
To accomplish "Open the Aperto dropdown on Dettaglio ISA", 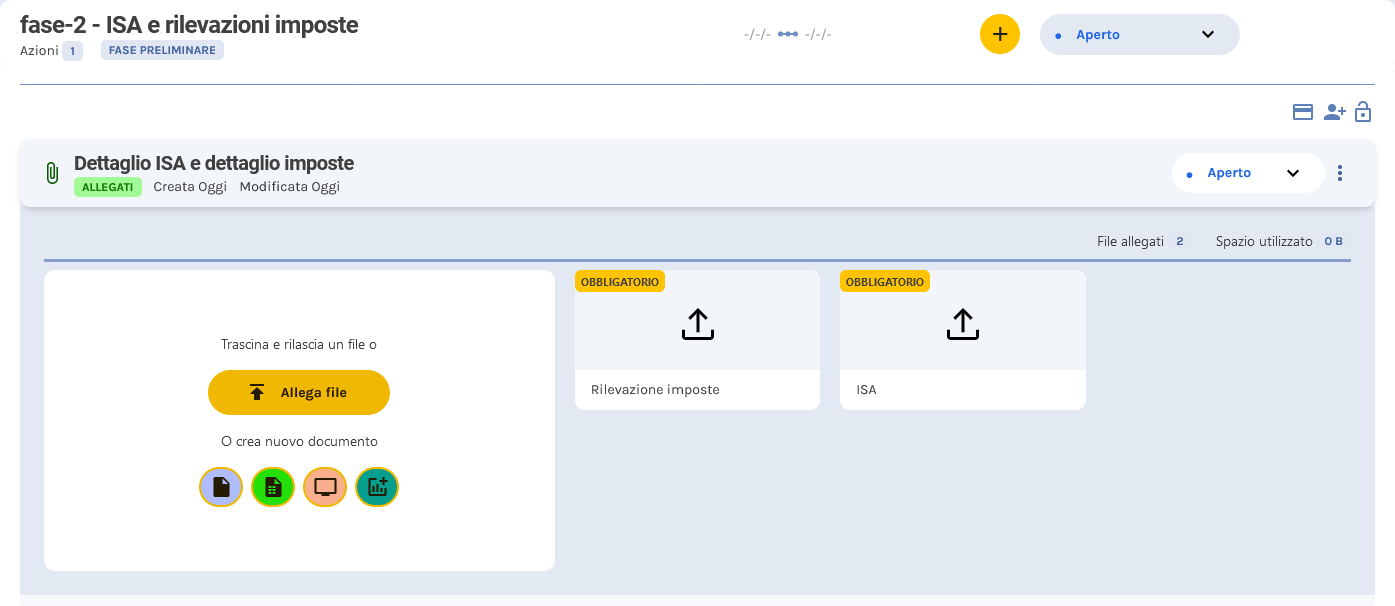I will pyautogui.click(x=1247, y=172).
